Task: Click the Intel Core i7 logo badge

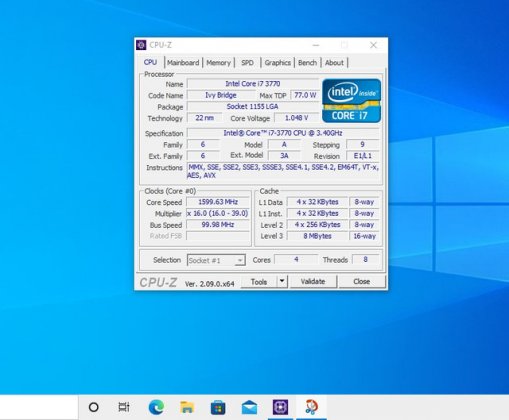Action: (x=351, y=101)
